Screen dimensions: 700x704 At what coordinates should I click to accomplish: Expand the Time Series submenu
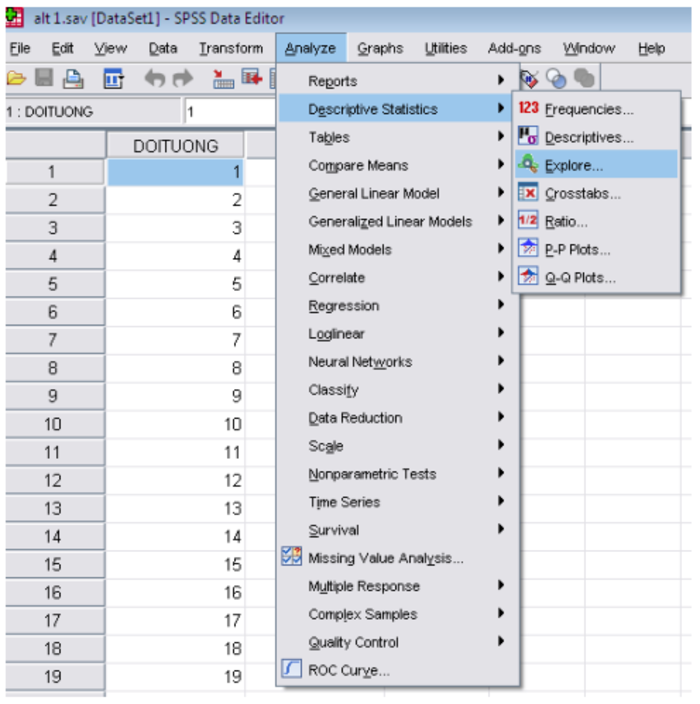[x=398, y=502]
